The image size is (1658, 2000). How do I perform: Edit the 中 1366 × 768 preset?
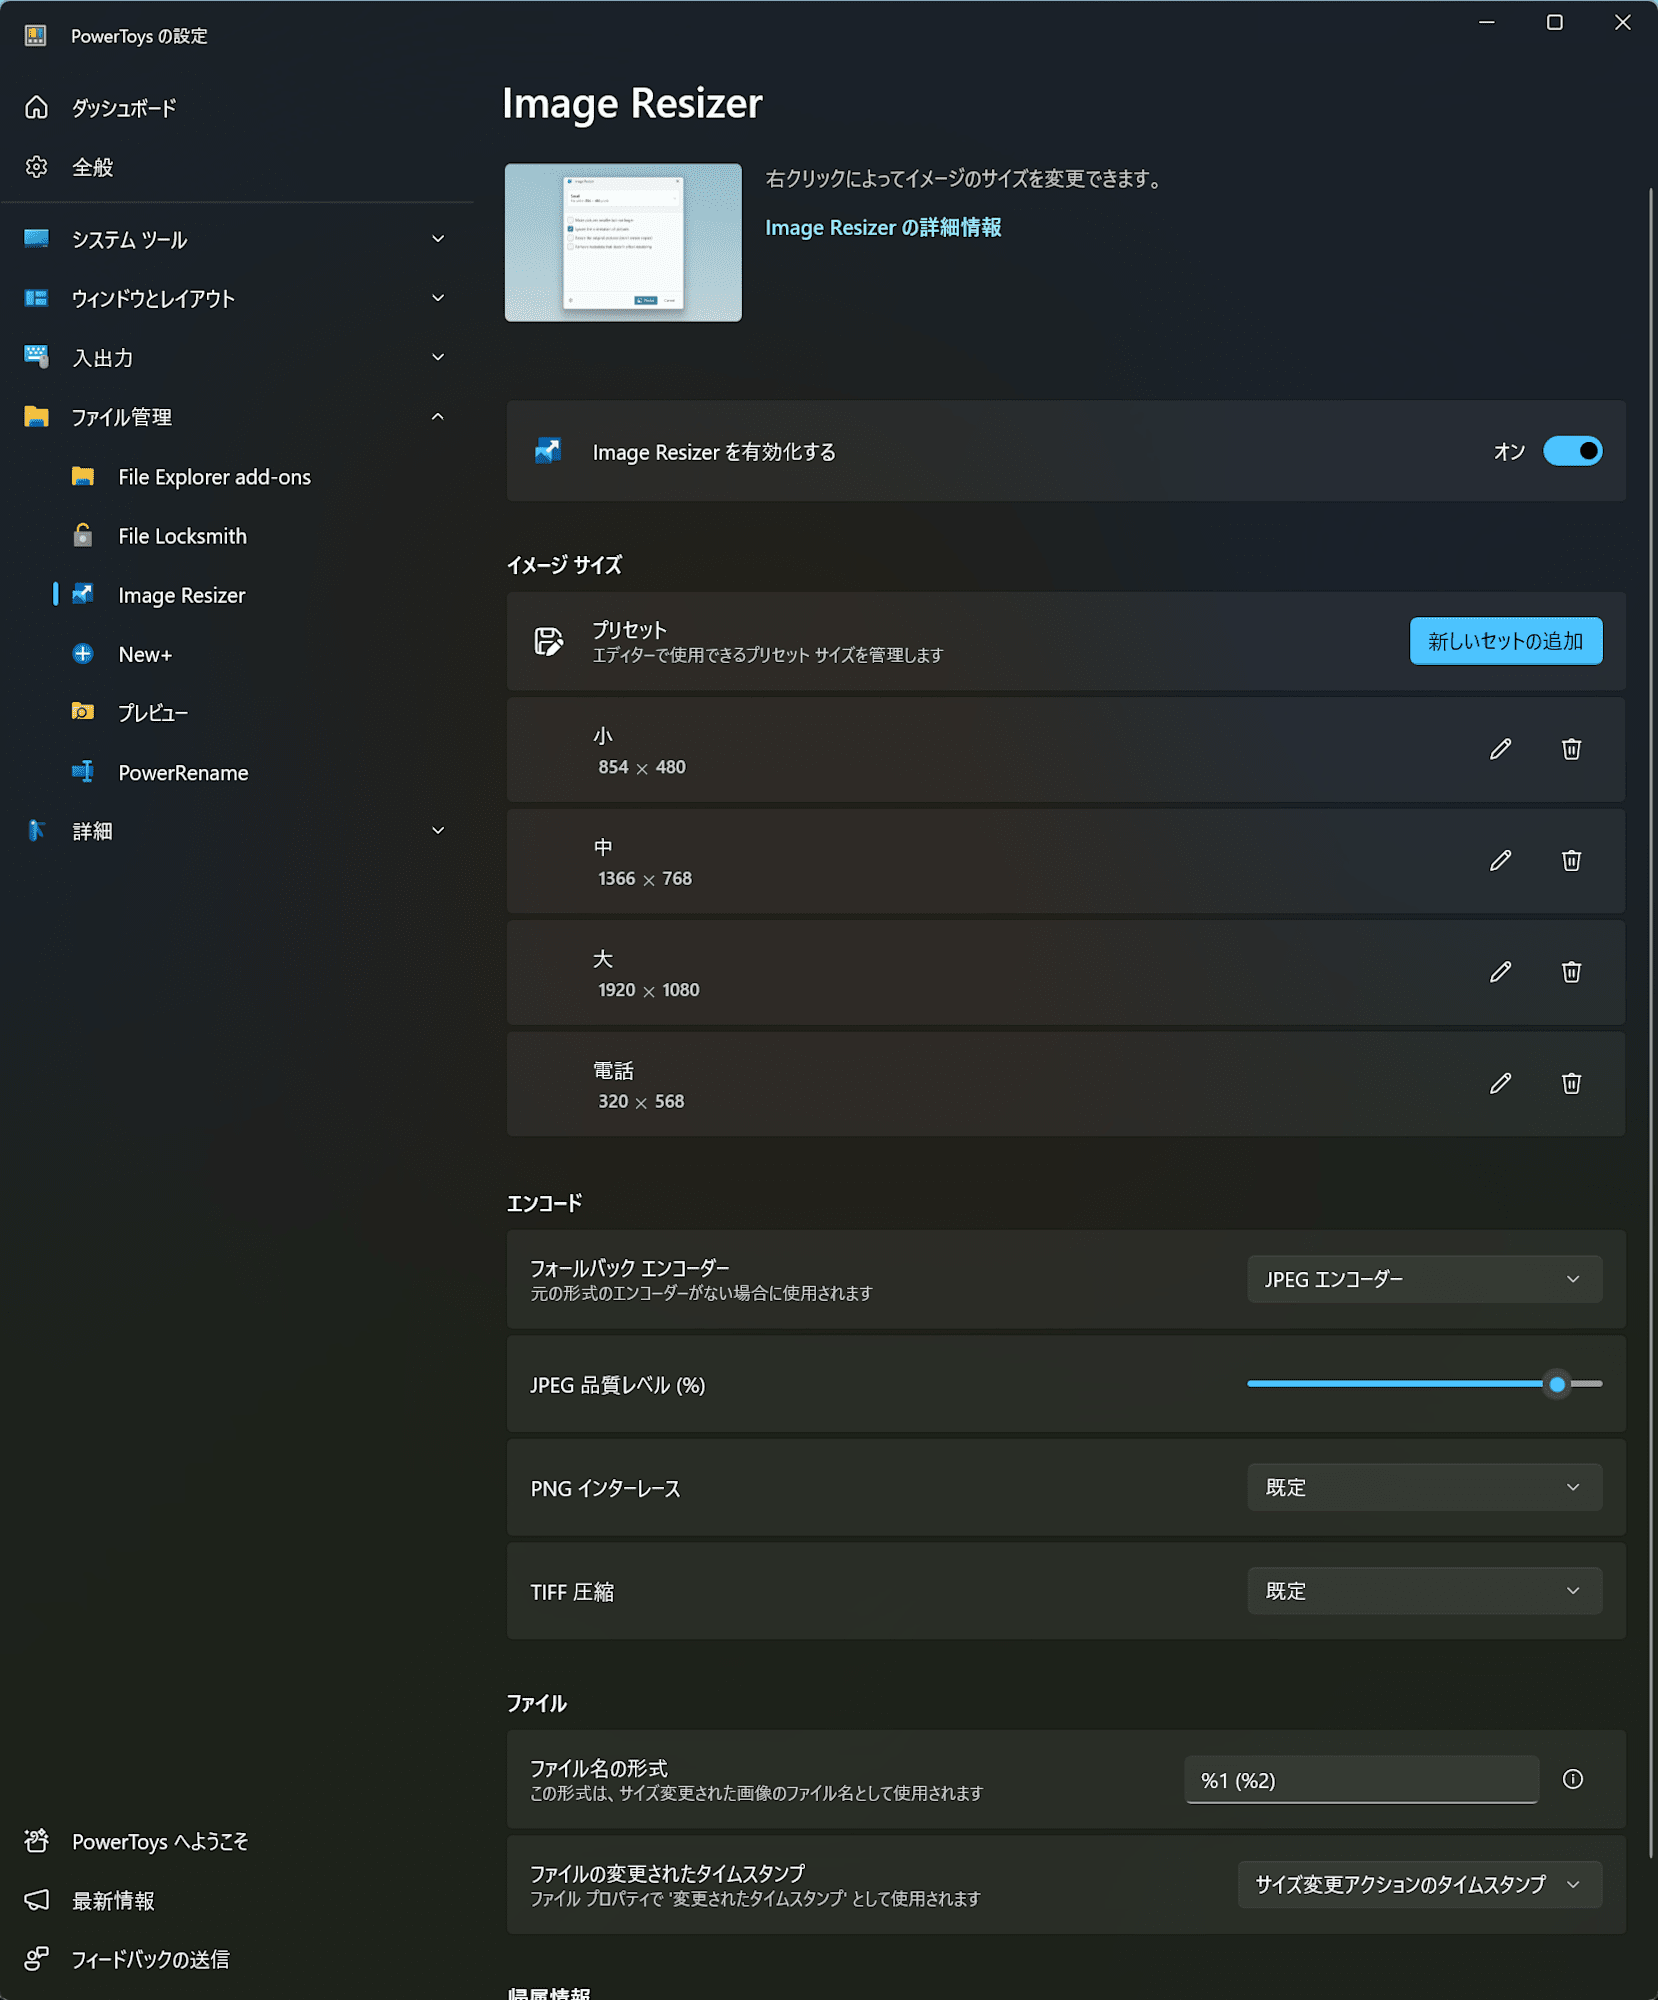pyautogui.click(x=1500, y=860)
